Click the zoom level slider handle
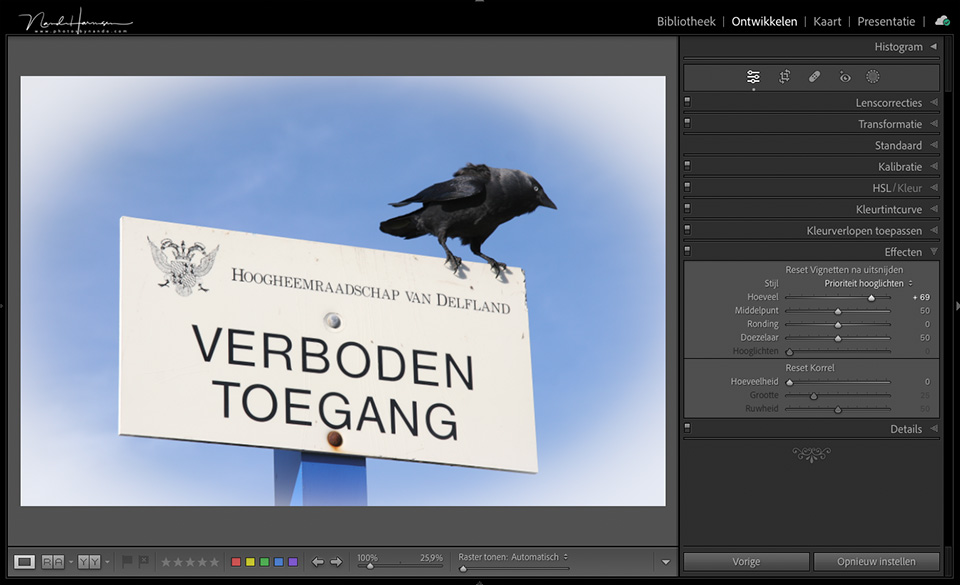This screenshot has height=585, width=960. 369,567
